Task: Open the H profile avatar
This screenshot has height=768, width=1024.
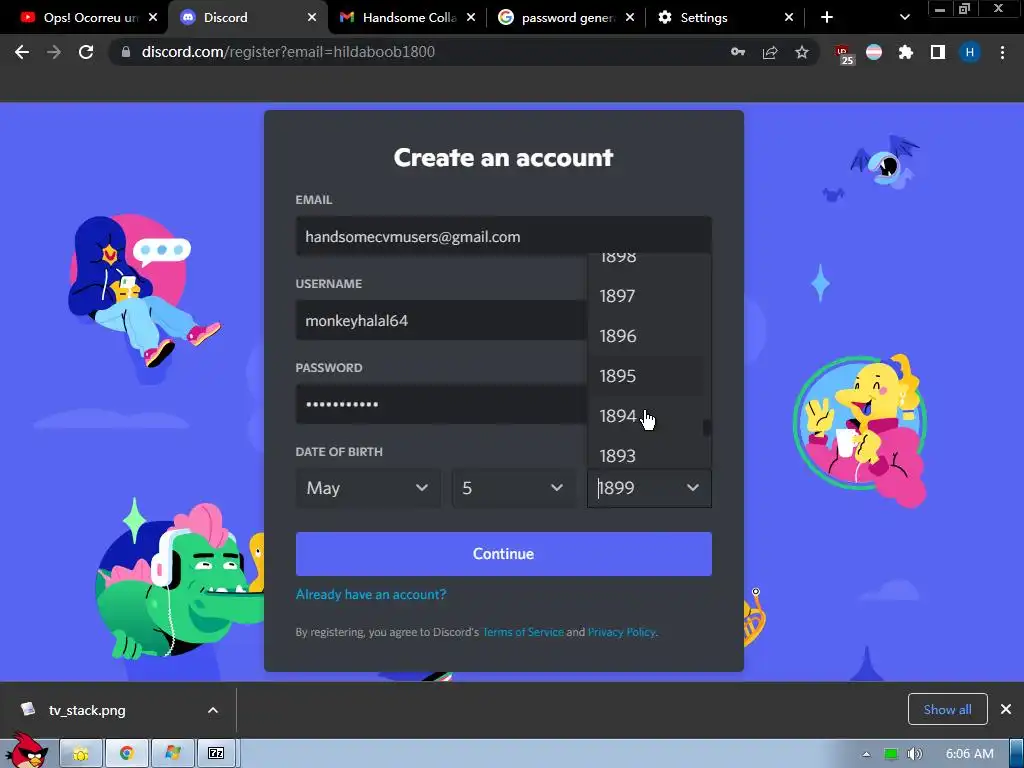Action: tap(970, 52)
